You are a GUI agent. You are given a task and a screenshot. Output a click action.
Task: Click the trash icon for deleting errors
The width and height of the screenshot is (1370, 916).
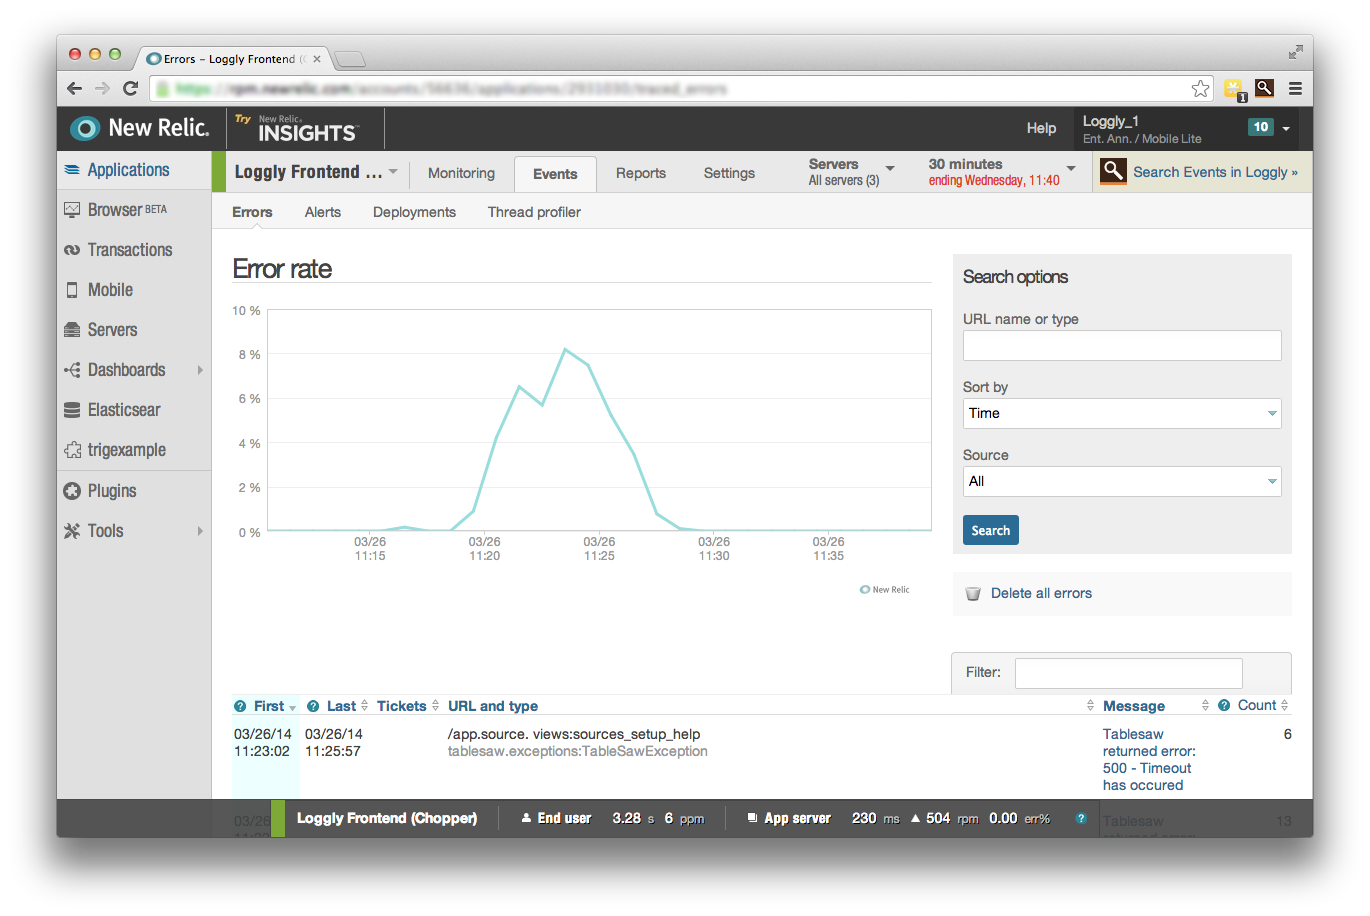(x=972, y=594)
